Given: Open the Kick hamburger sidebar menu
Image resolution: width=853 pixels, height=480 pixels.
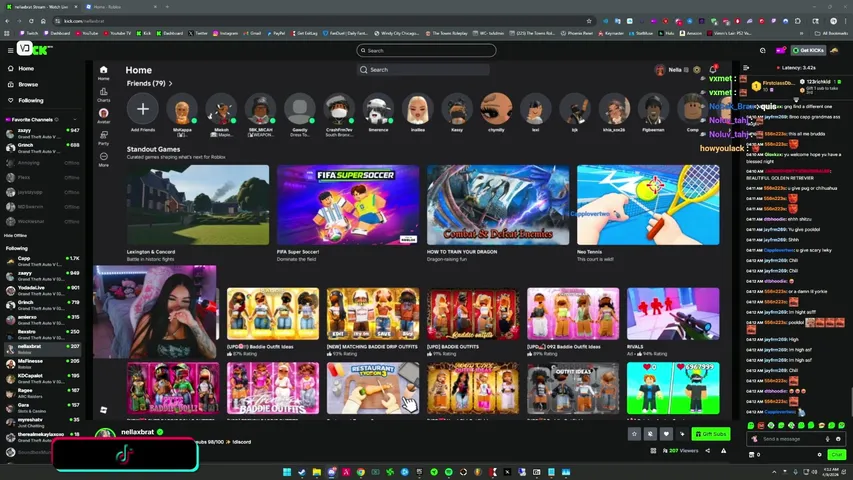Looking at the screenshot, I should [10, 50].
